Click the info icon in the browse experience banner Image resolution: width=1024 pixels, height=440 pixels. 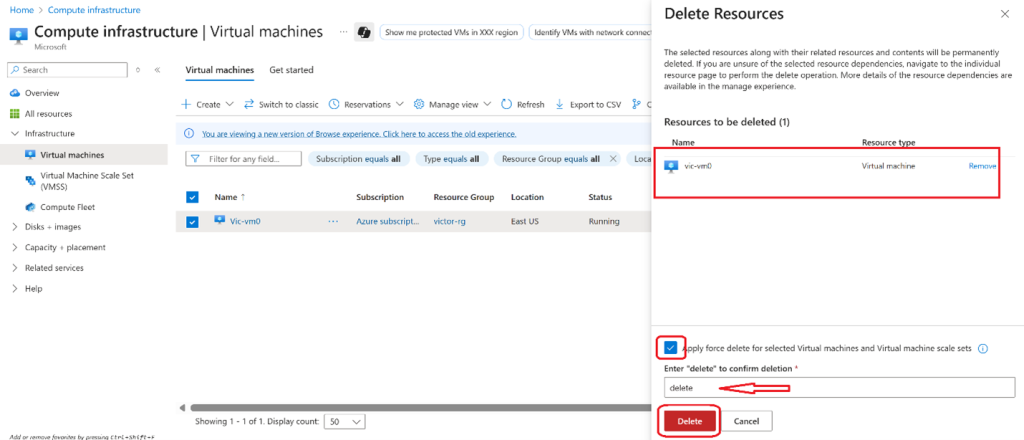(x=189, y=134)
